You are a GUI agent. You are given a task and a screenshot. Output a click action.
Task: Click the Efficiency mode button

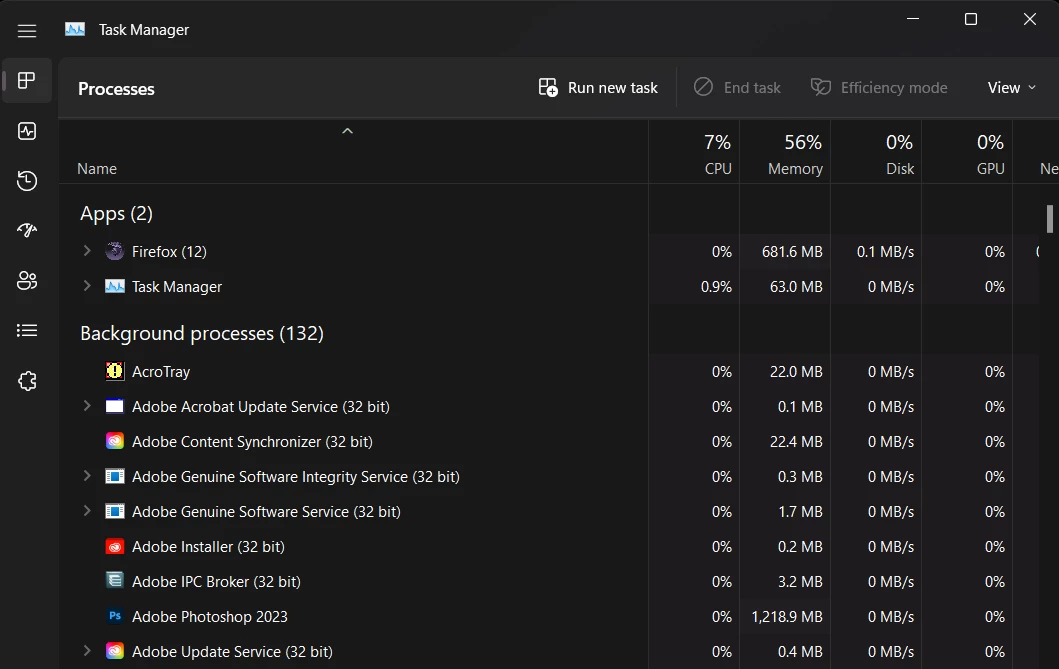click(x=879, y=88)
